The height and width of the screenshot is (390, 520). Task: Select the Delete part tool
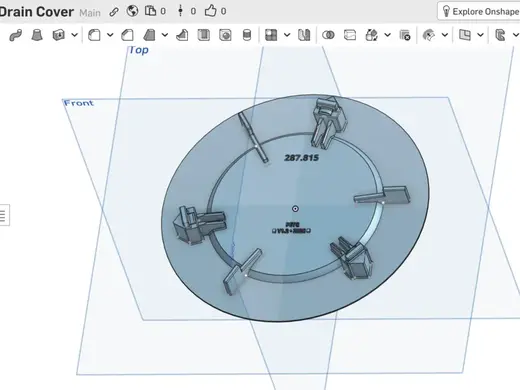point(405,35)
